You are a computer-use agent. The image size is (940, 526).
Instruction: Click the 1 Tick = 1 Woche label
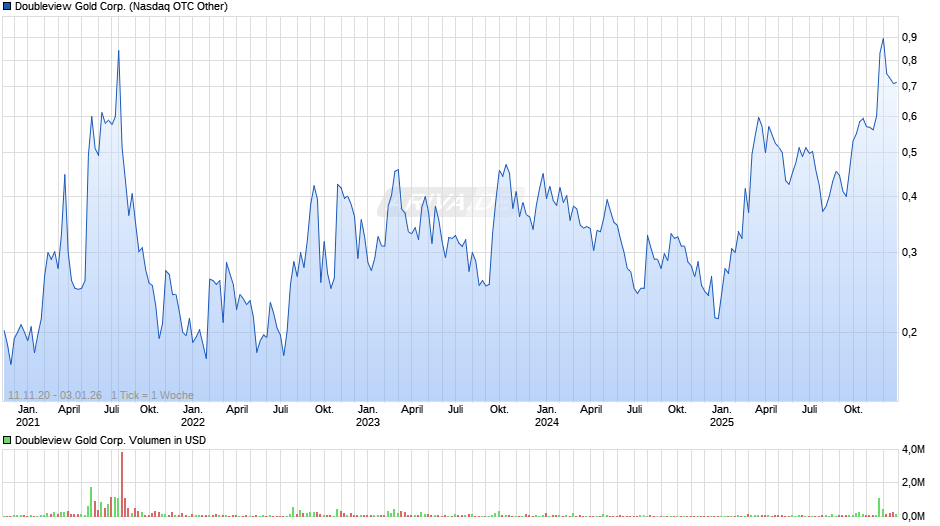click(x=152, y=395)
